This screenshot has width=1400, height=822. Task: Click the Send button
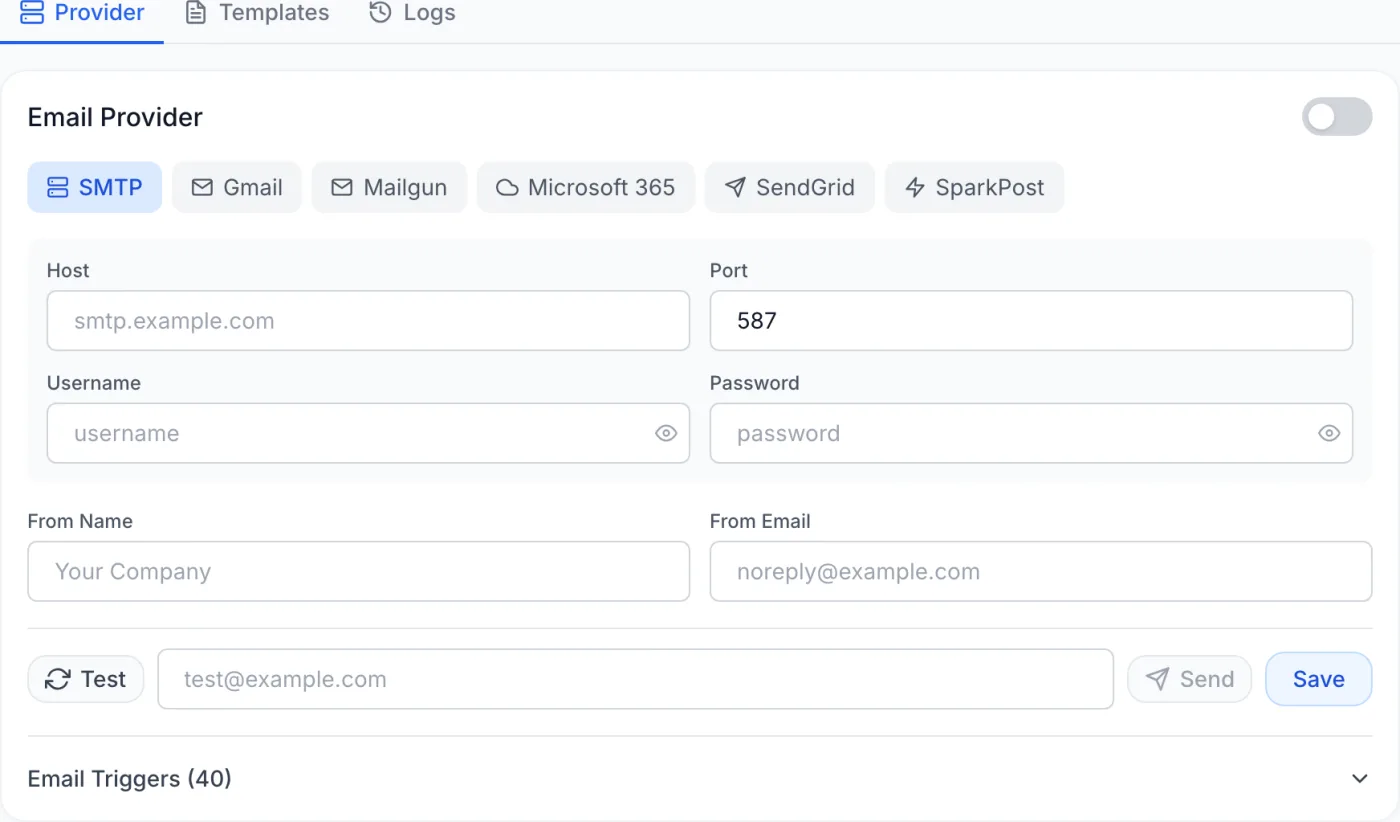coord(1190,679)
